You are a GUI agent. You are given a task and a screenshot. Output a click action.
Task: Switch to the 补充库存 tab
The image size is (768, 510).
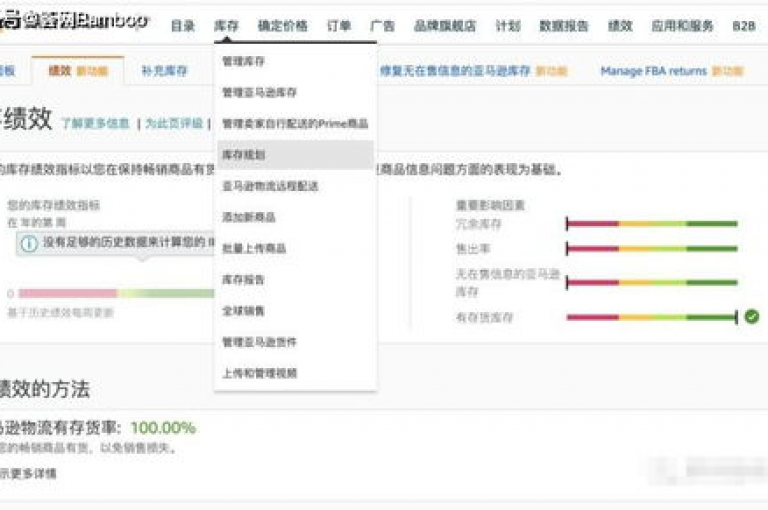pos(165,71)
